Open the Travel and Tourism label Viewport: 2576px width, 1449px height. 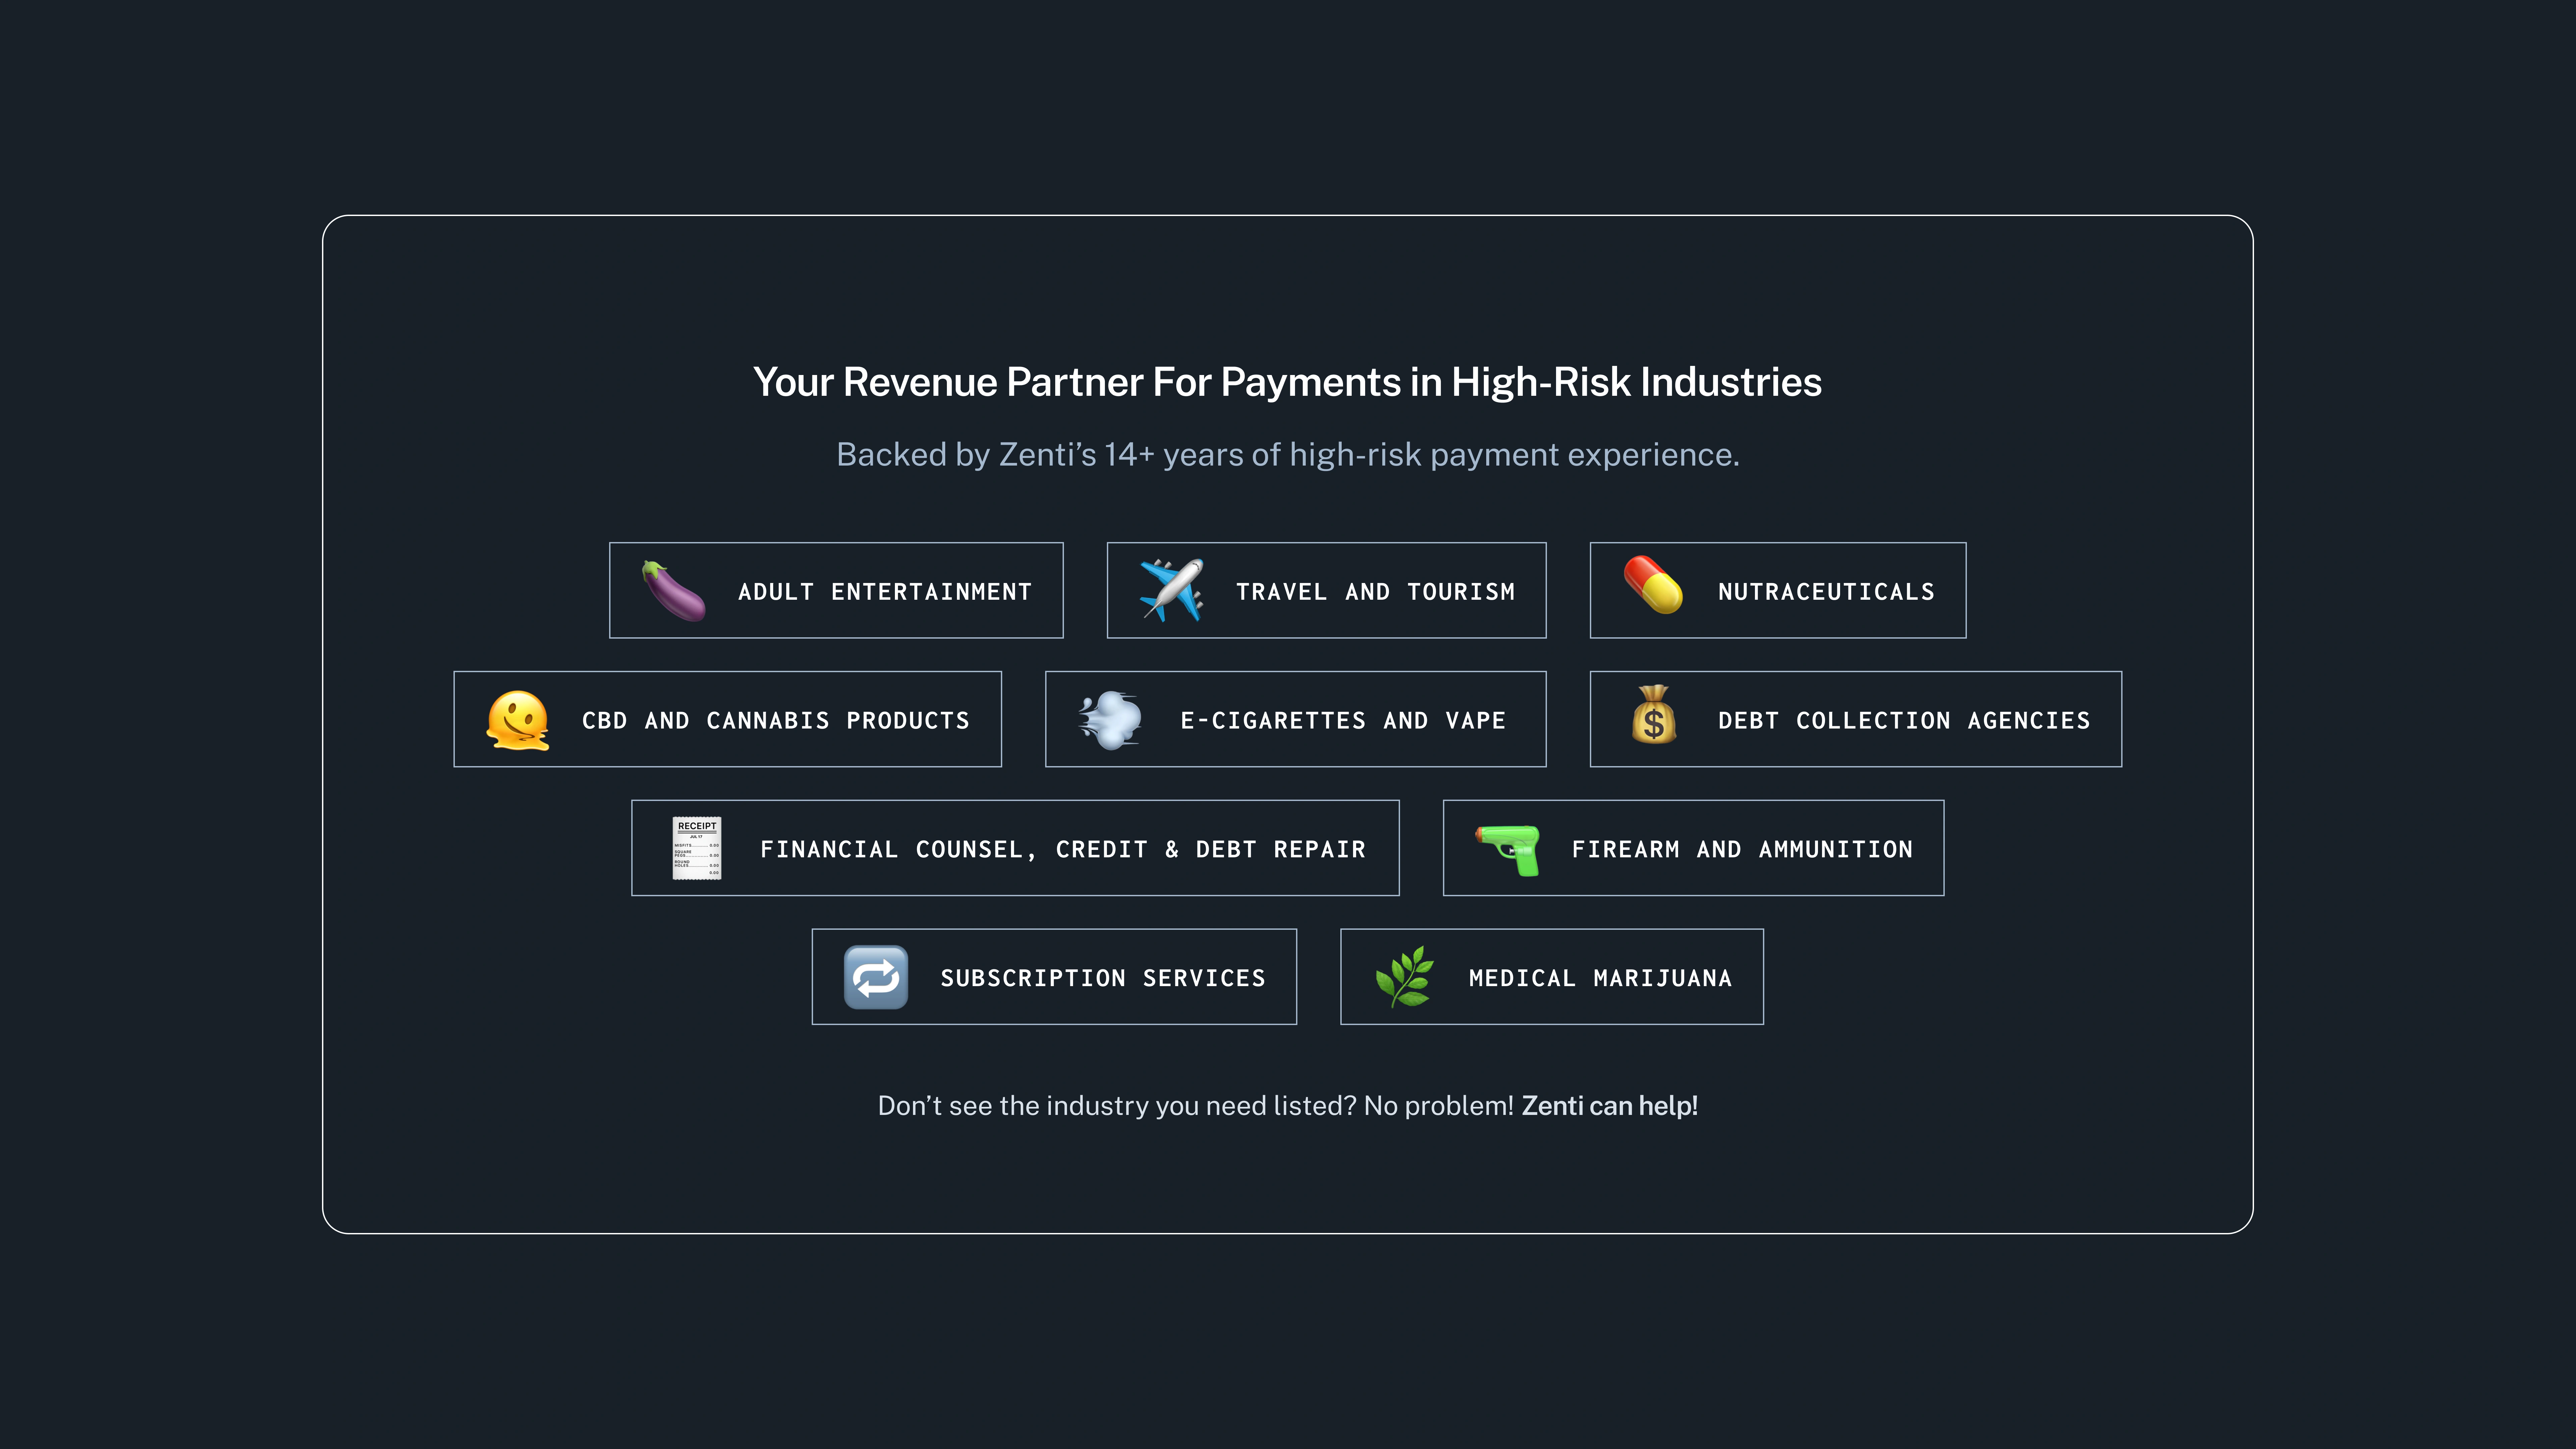pyautogui.click(x=1375, y=592)
